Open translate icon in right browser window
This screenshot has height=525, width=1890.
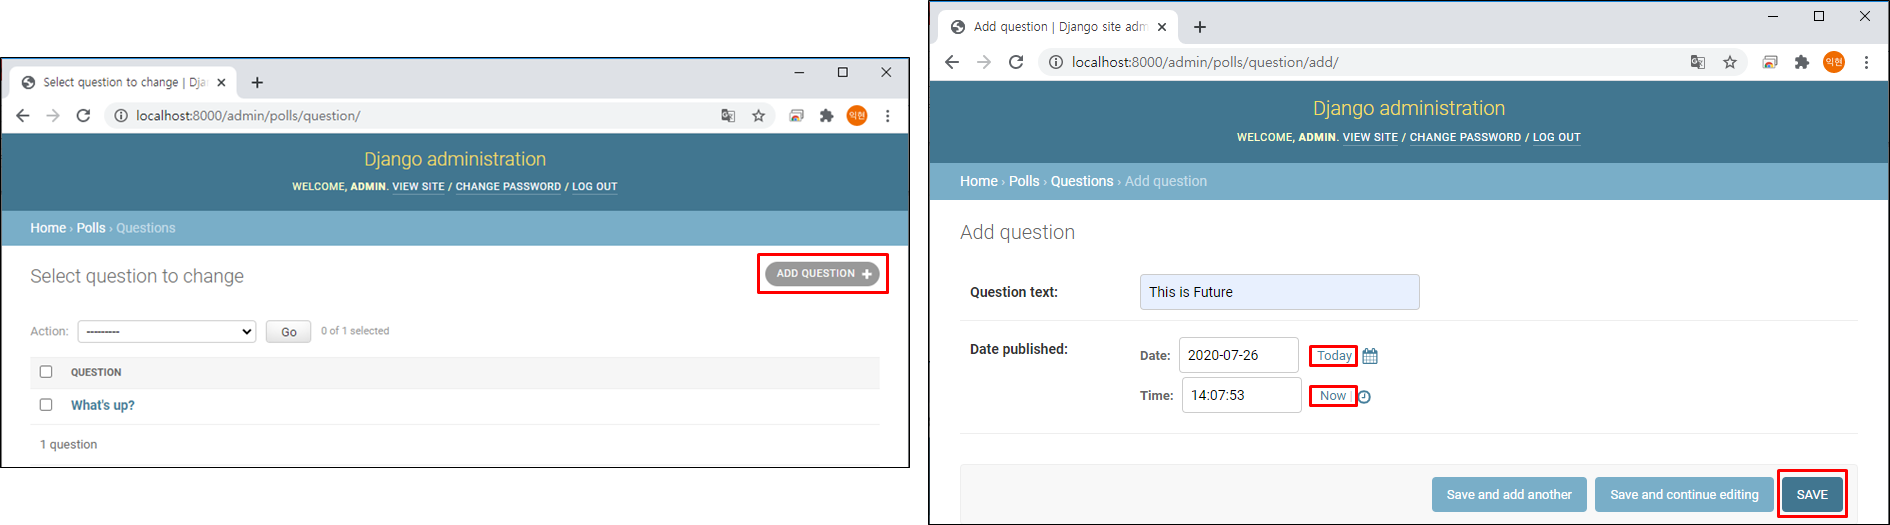1698,62
